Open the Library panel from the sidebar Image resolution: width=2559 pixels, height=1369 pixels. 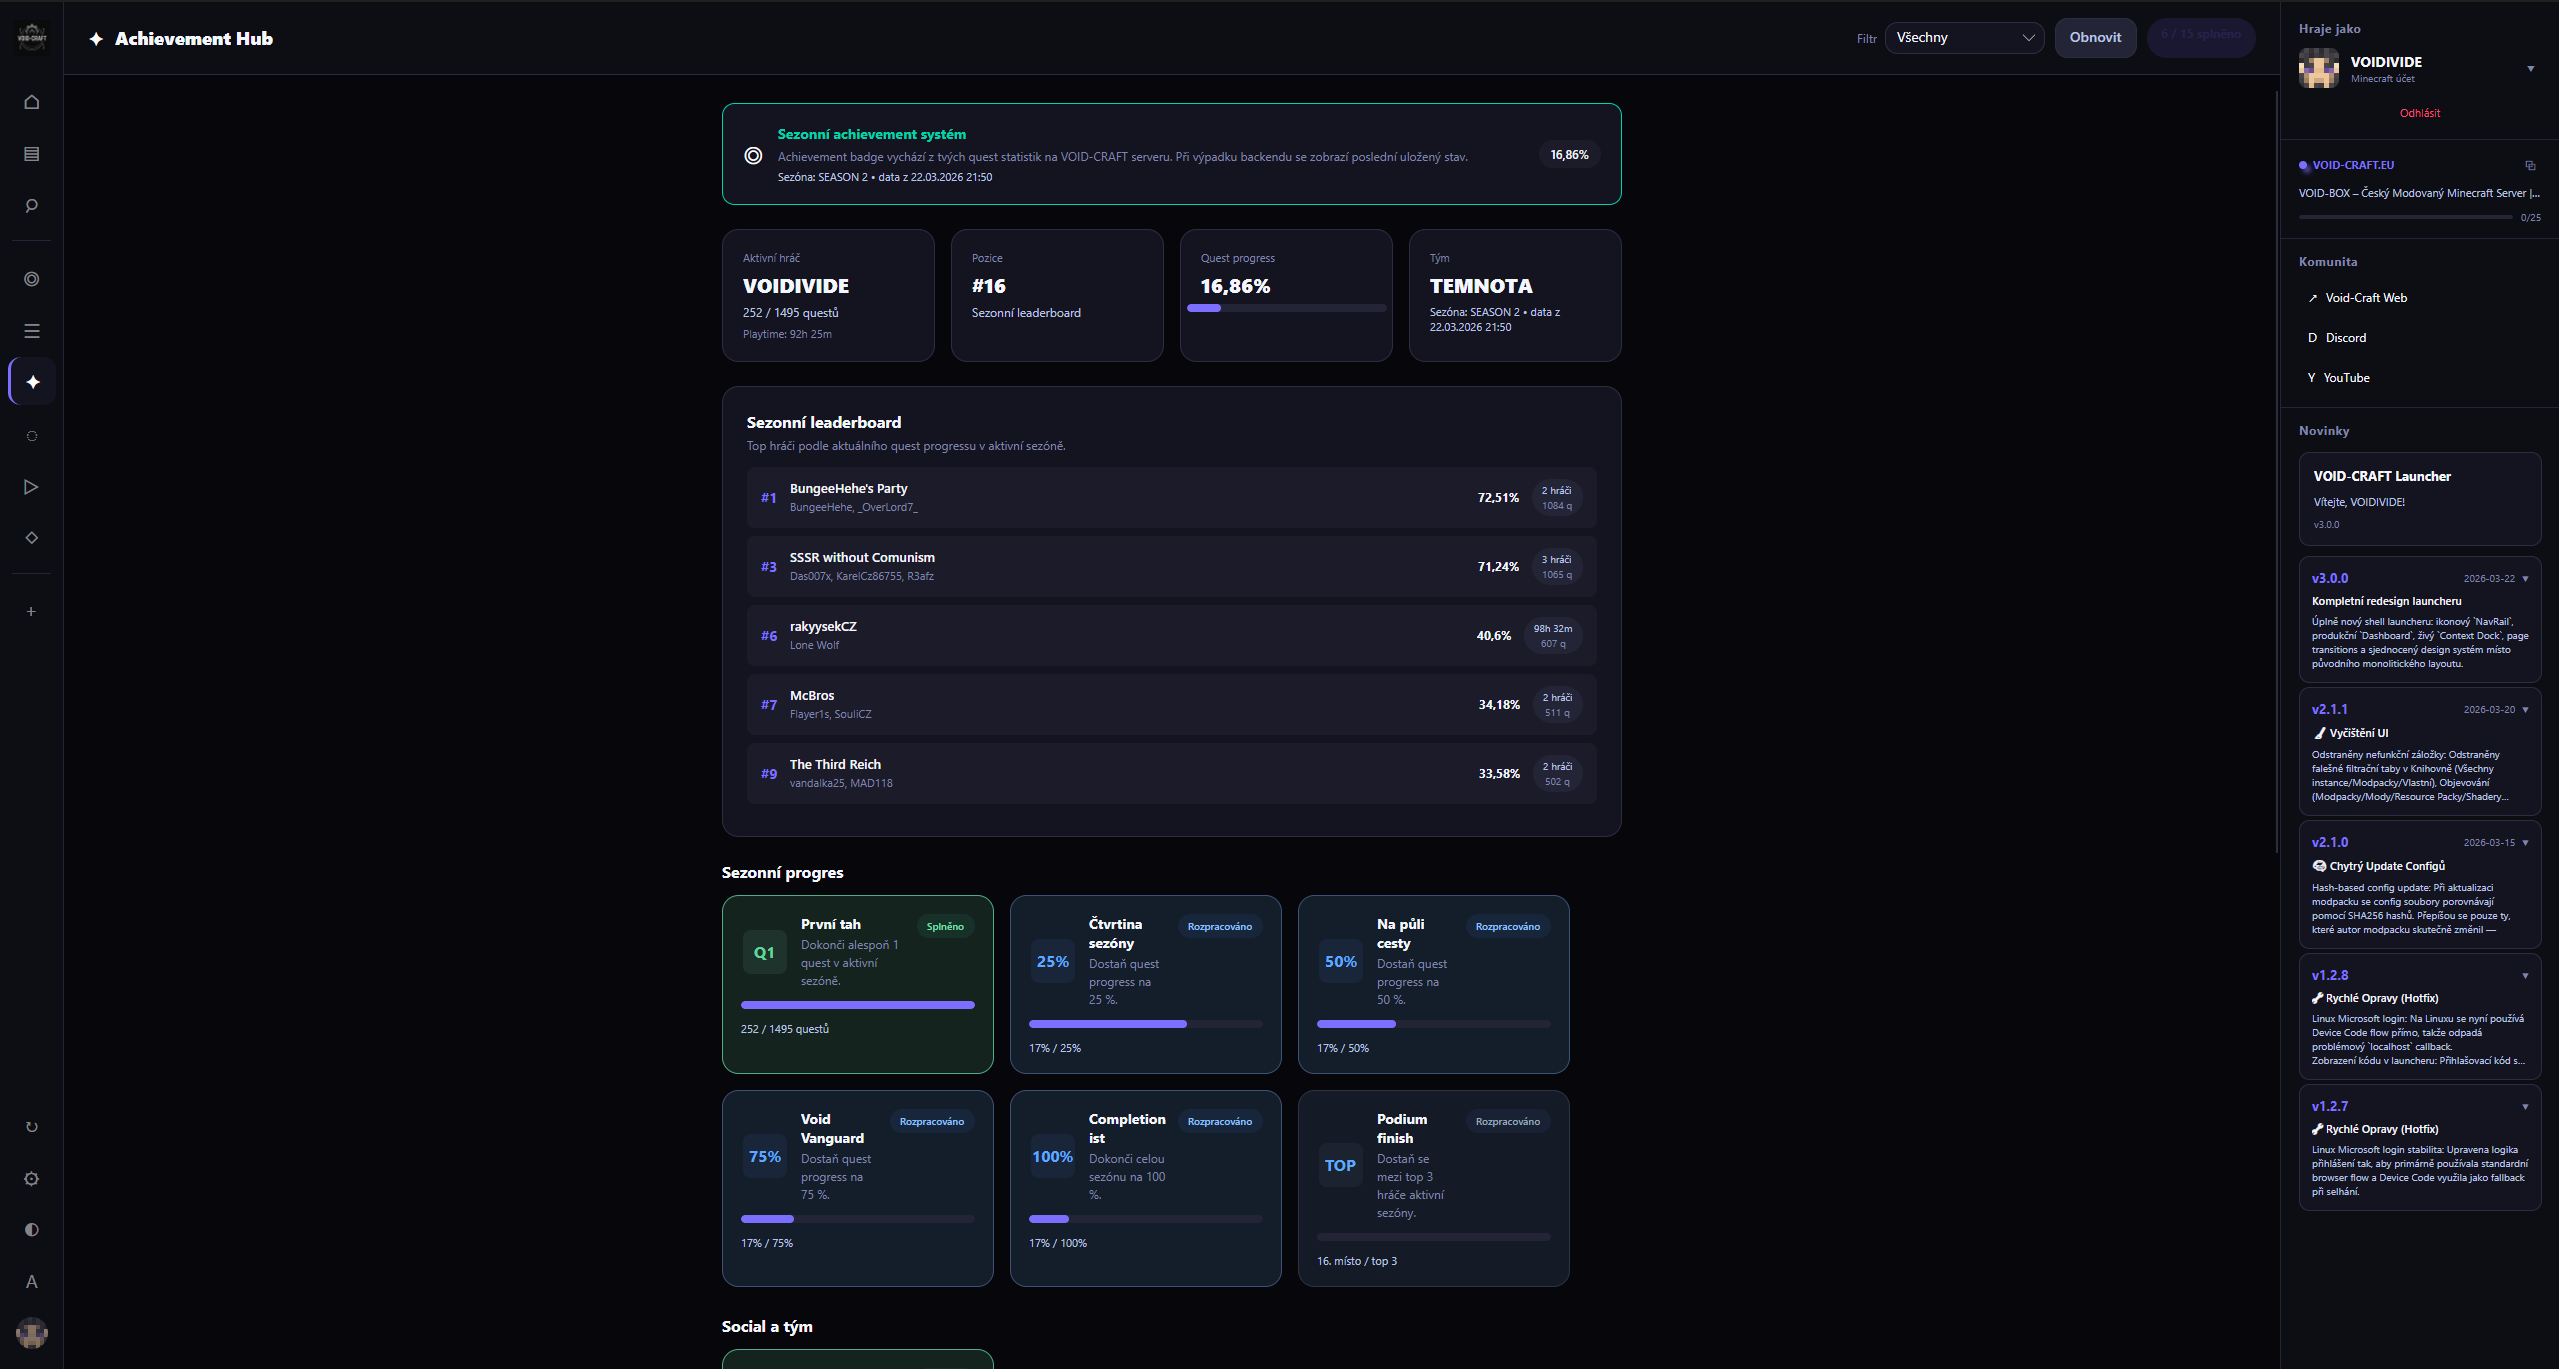(31, 153)
